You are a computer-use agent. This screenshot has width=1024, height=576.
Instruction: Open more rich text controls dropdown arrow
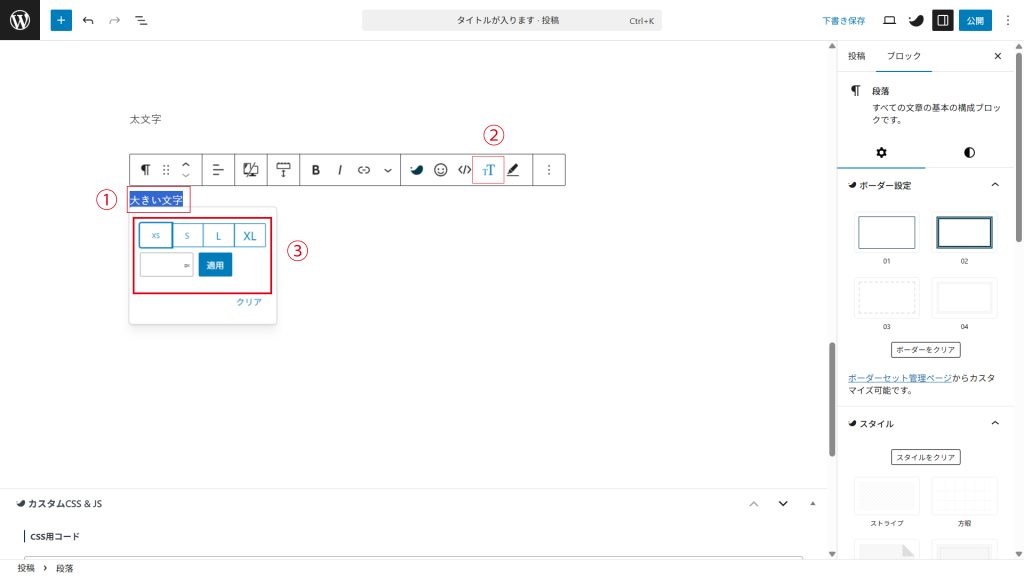(x=388, y=170)
